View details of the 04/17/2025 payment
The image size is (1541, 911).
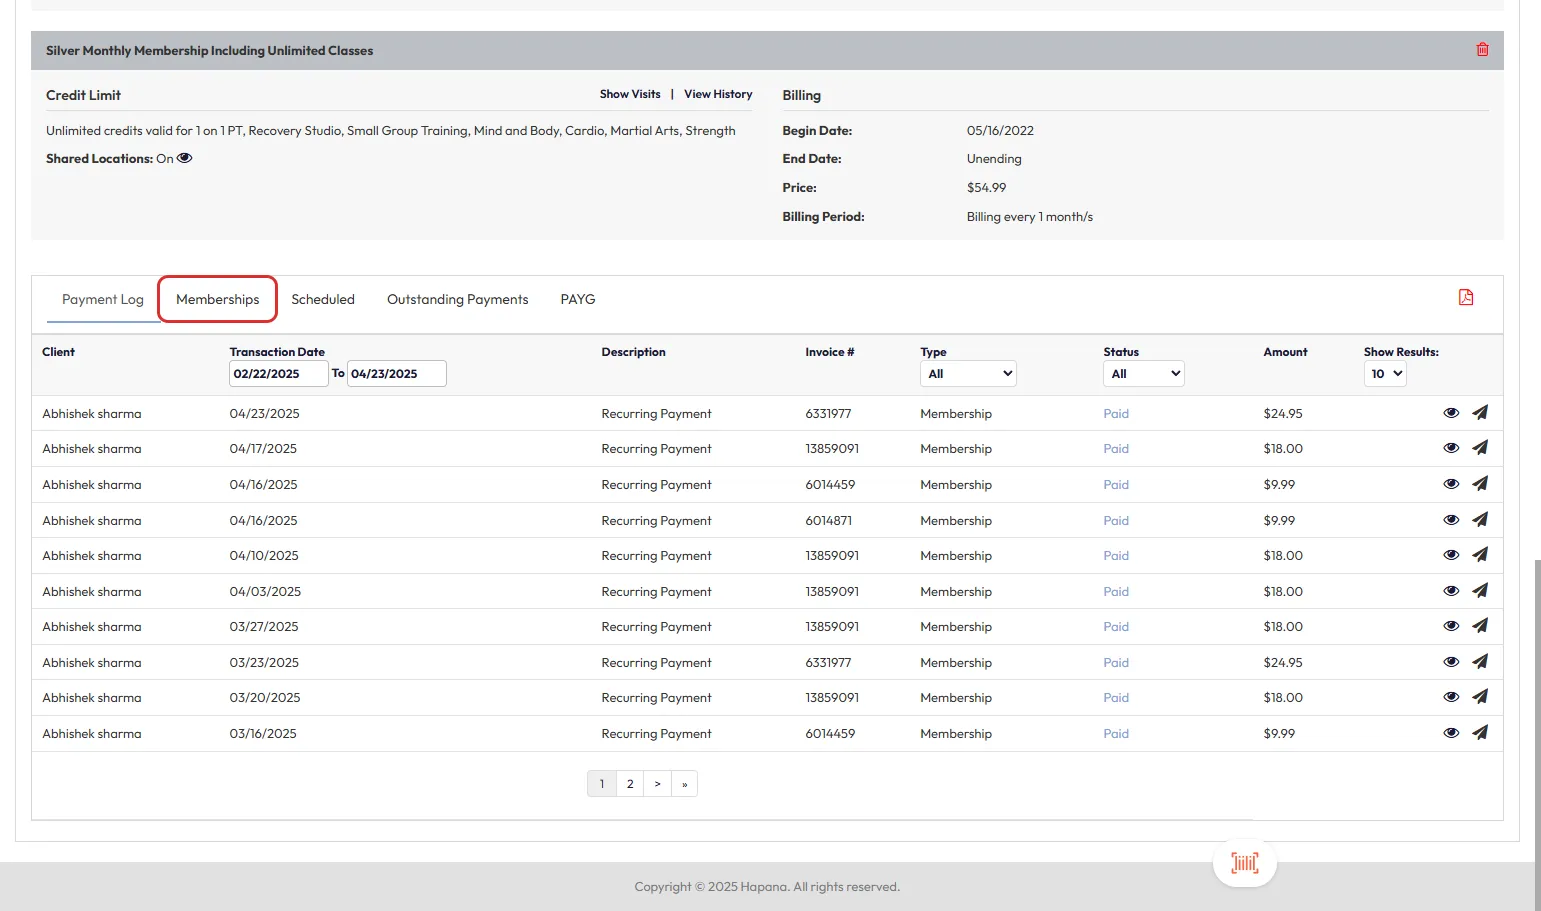point(1451,448)
